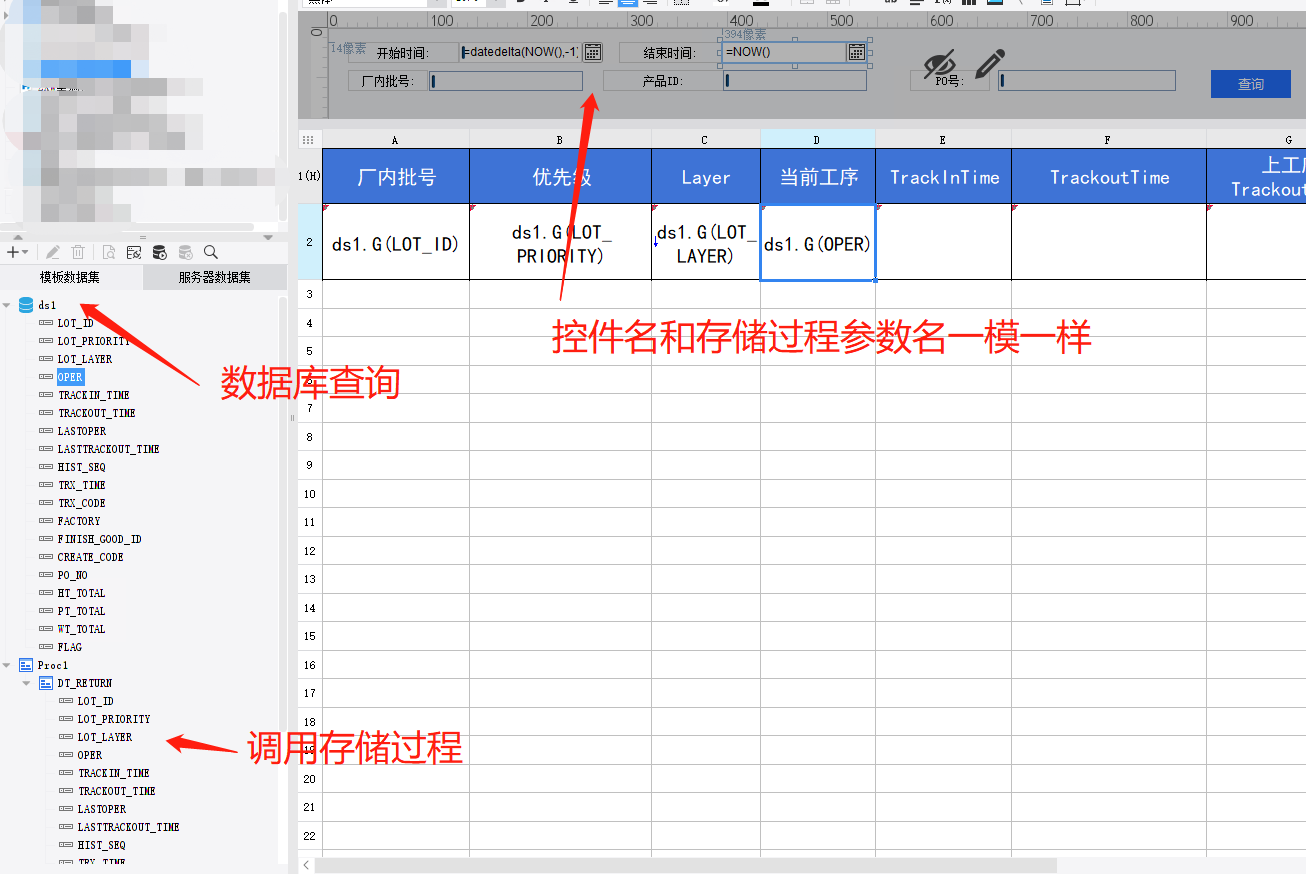Click the 产品ID input field
1306x874 pixels.
795,81
